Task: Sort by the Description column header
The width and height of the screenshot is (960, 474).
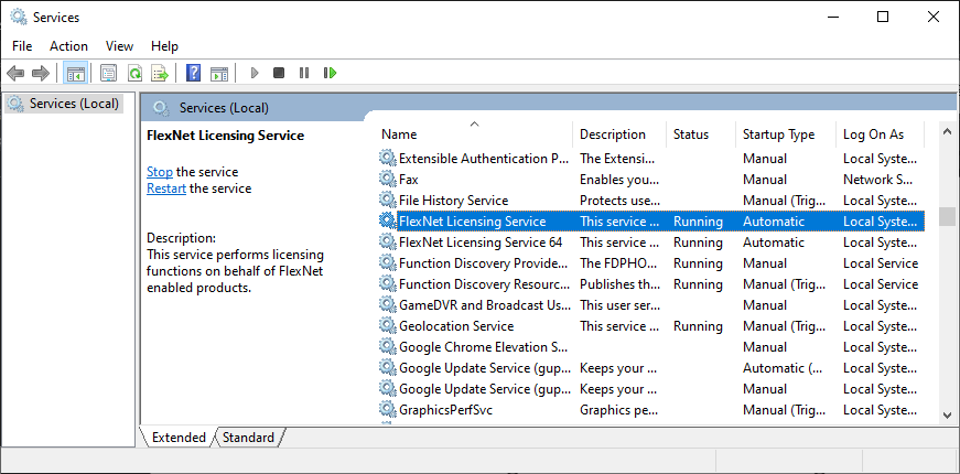Action: [x=620, y=134]
